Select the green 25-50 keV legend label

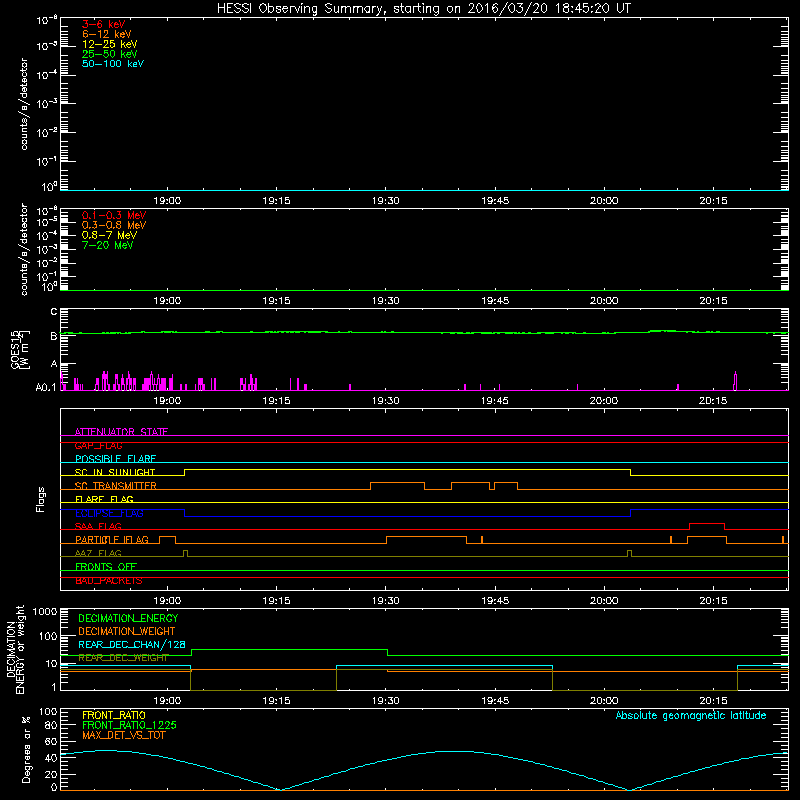(x=109, y=54)
